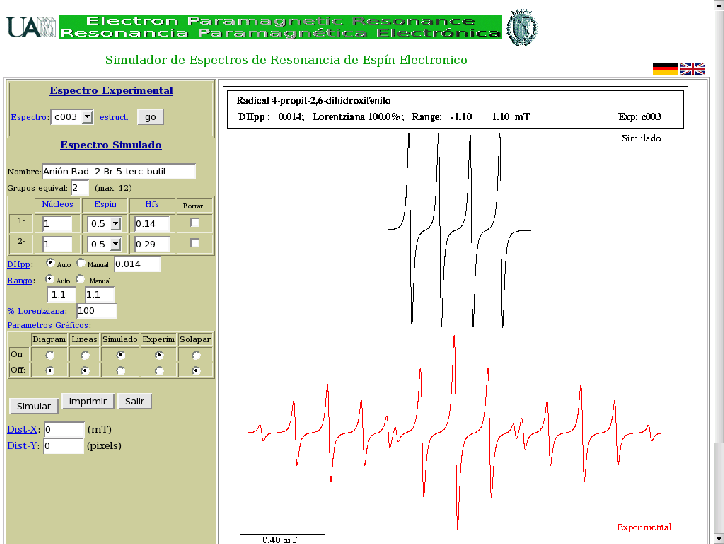The image size is (724, 544).
Task: Click the row 1 HS field 0.14
Action: (x=152, y=224)
